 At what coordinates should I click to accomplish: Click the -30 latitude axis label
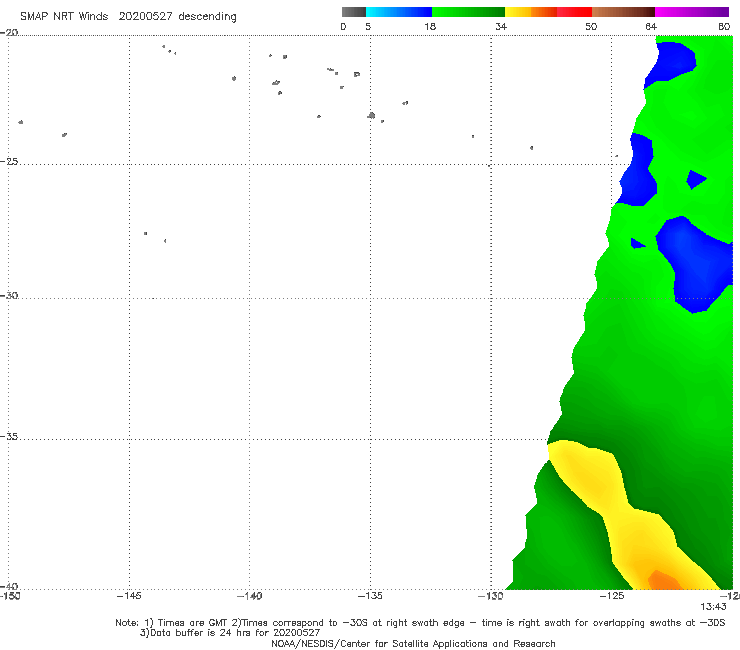point(9,296)
